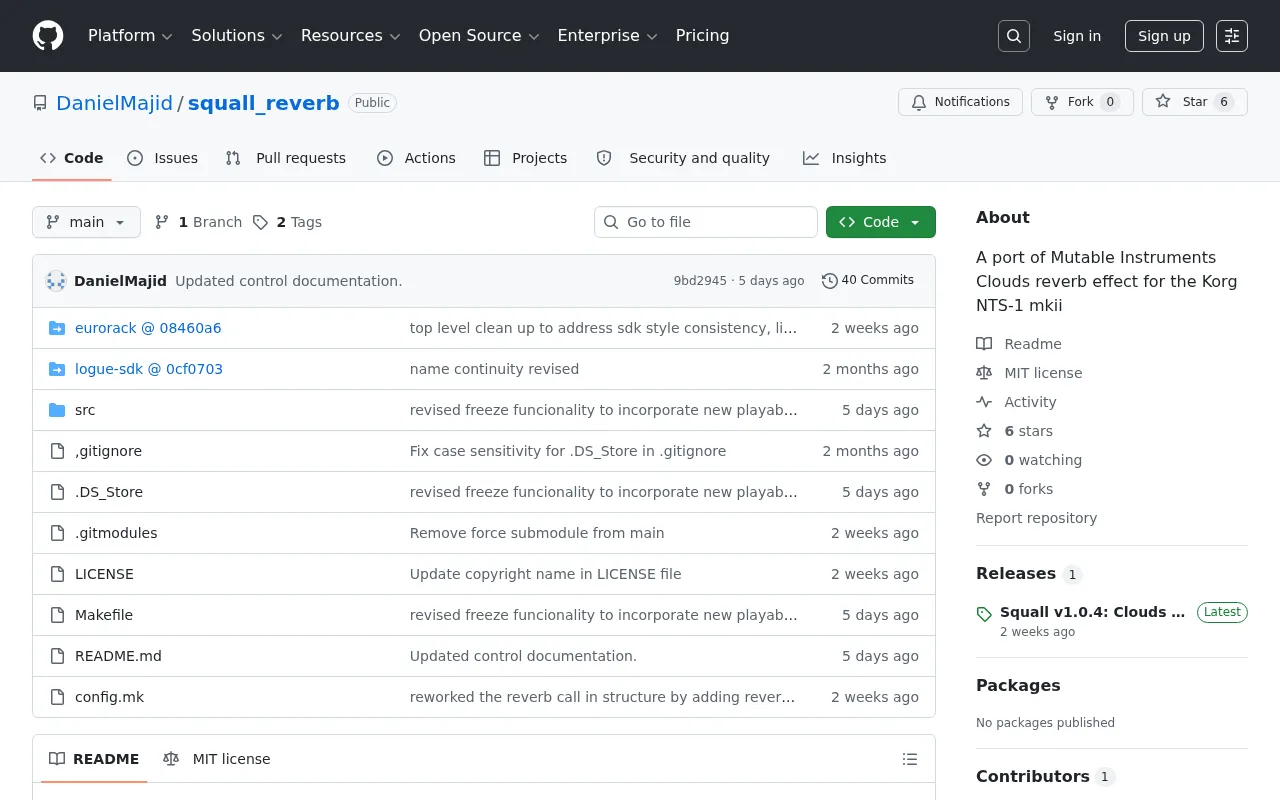Open the logue-sdk @ 0cf0703 submodule
The image size is (1280, 800).
149,369
